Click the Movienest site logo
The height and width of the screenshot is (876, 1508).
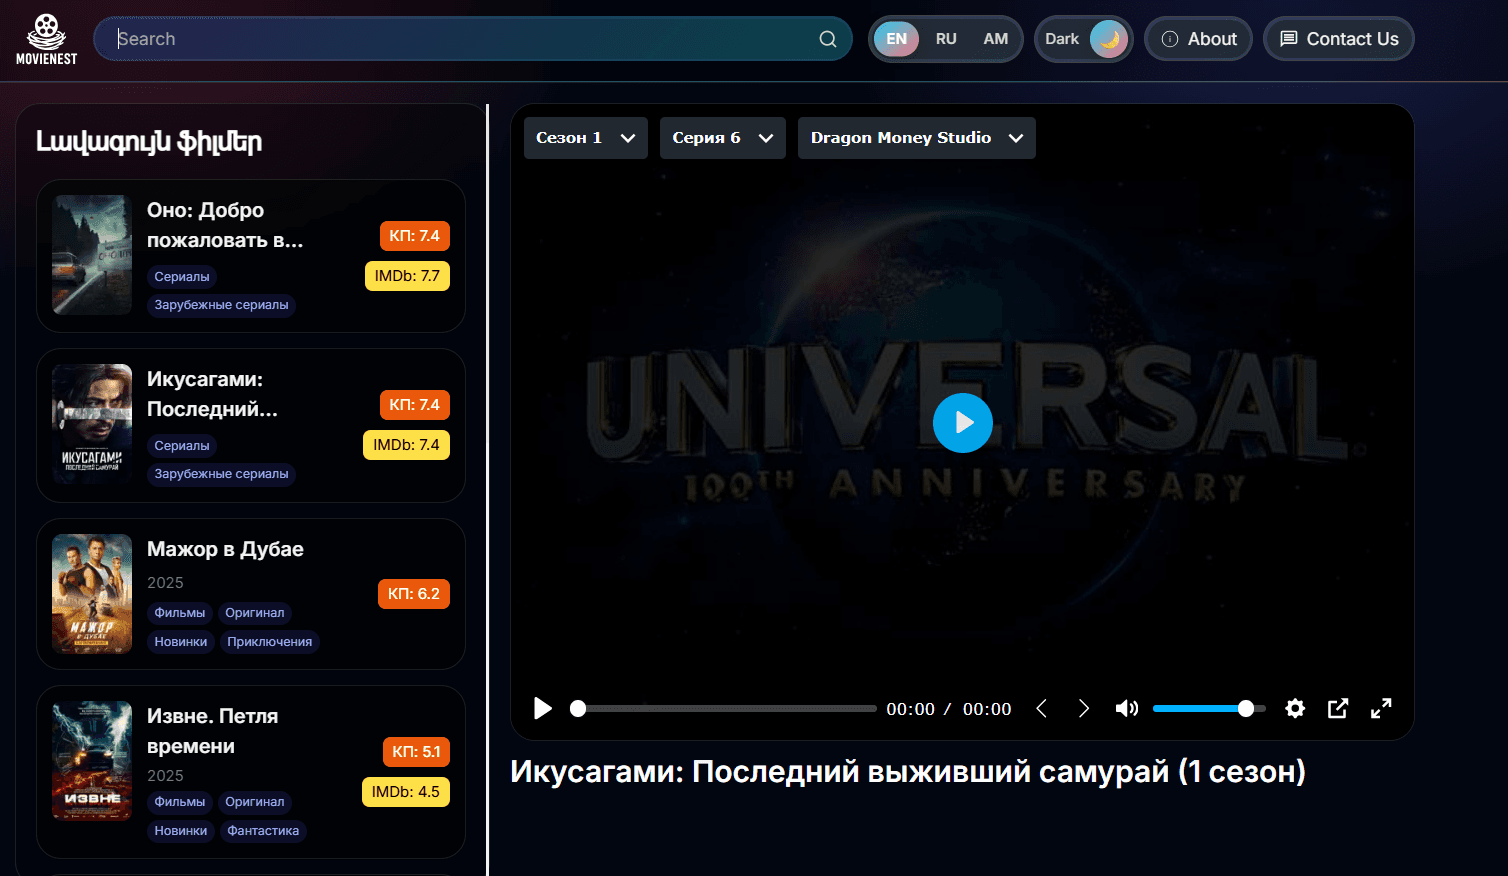[x=46, y=38]
